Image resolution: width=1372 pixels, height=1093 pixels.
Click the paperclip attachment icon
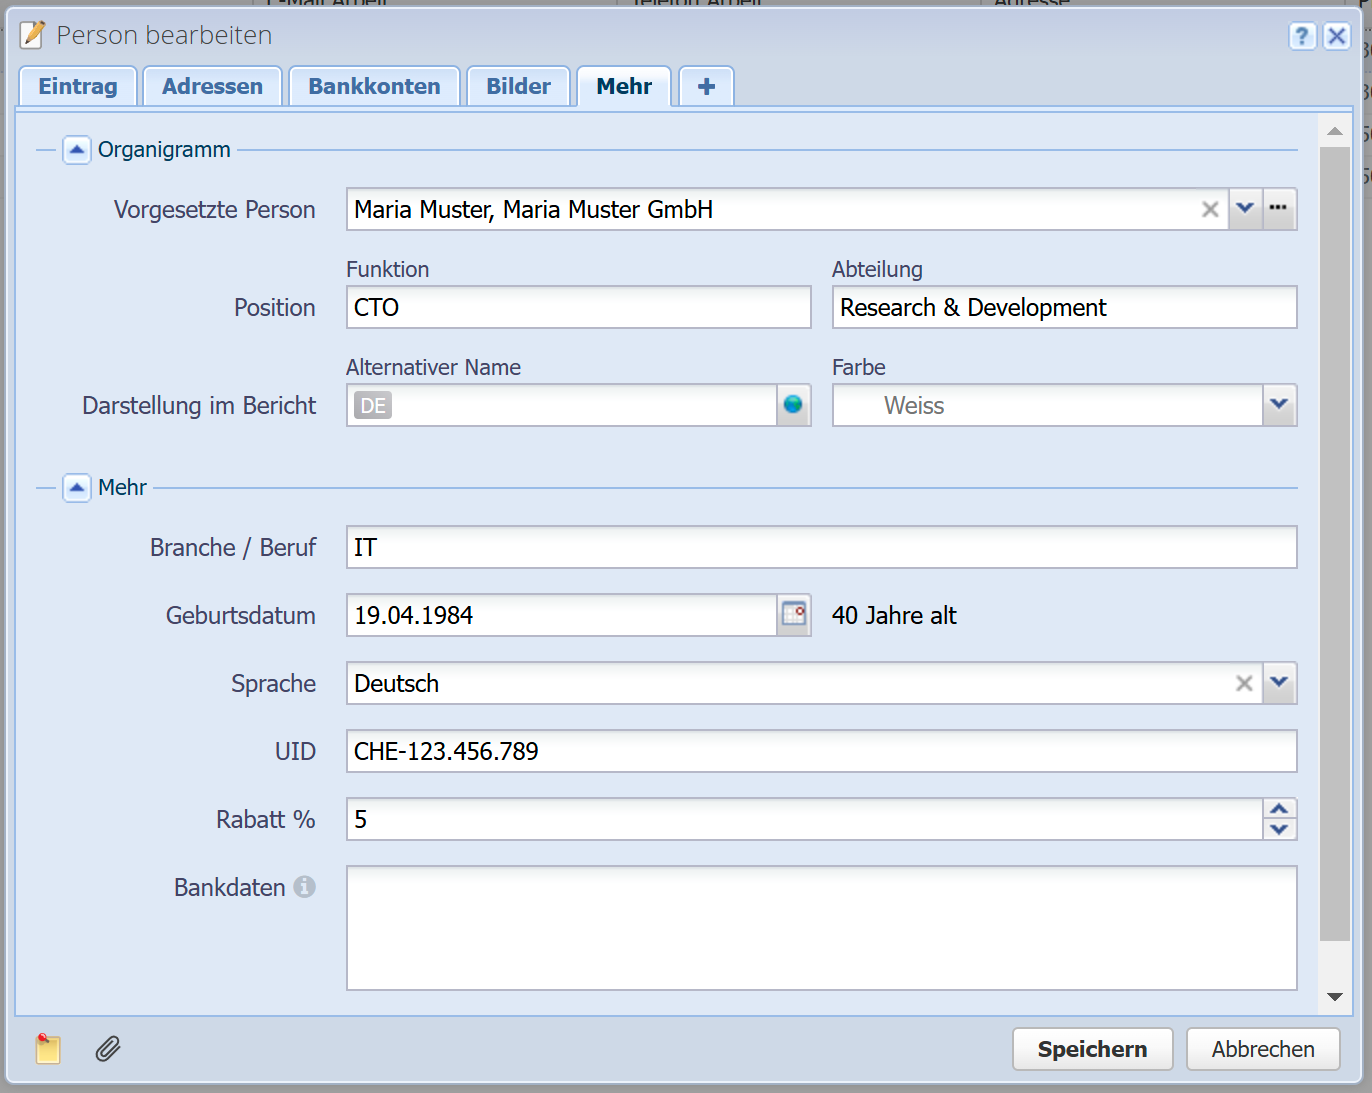[x=108, y=1049]
